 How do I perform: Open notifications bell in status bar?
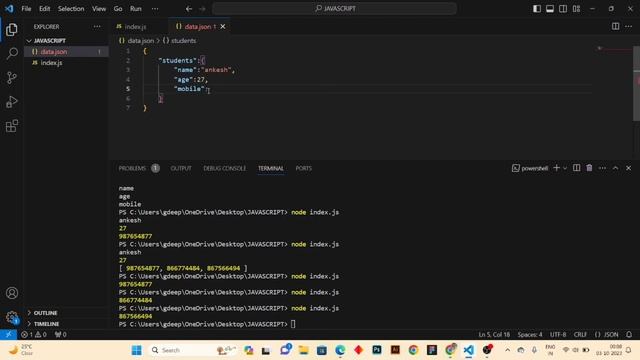629,334
